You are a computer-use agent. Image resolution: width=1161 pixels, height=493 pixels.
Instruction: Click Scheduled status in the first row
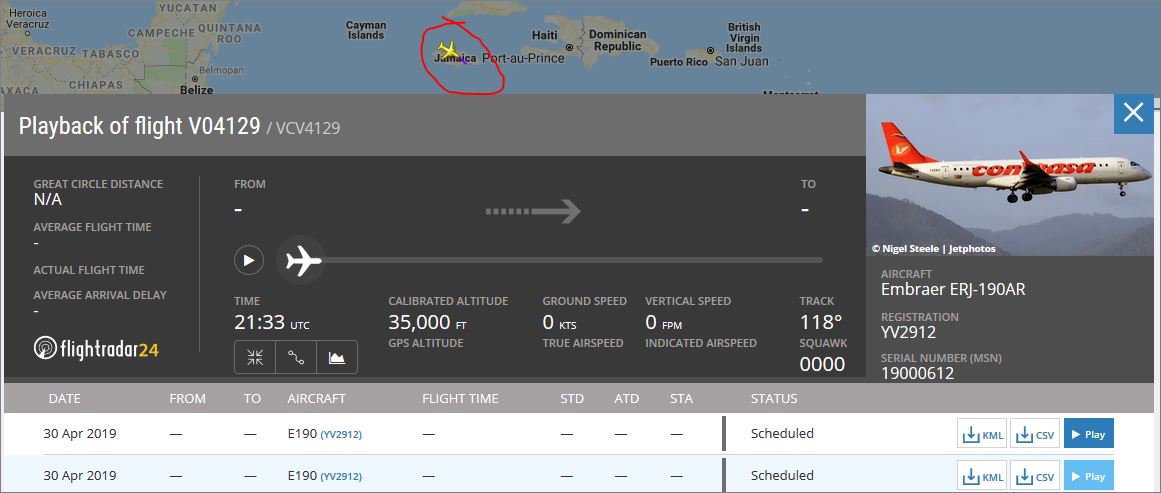782,434
